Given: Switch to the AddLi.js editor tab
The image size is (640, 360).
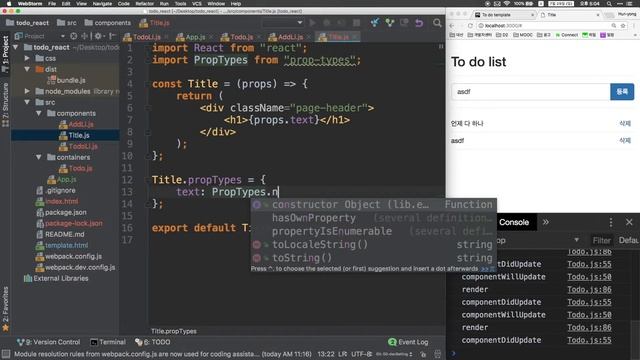Looking at the screenshot, I should click(289, 37).
